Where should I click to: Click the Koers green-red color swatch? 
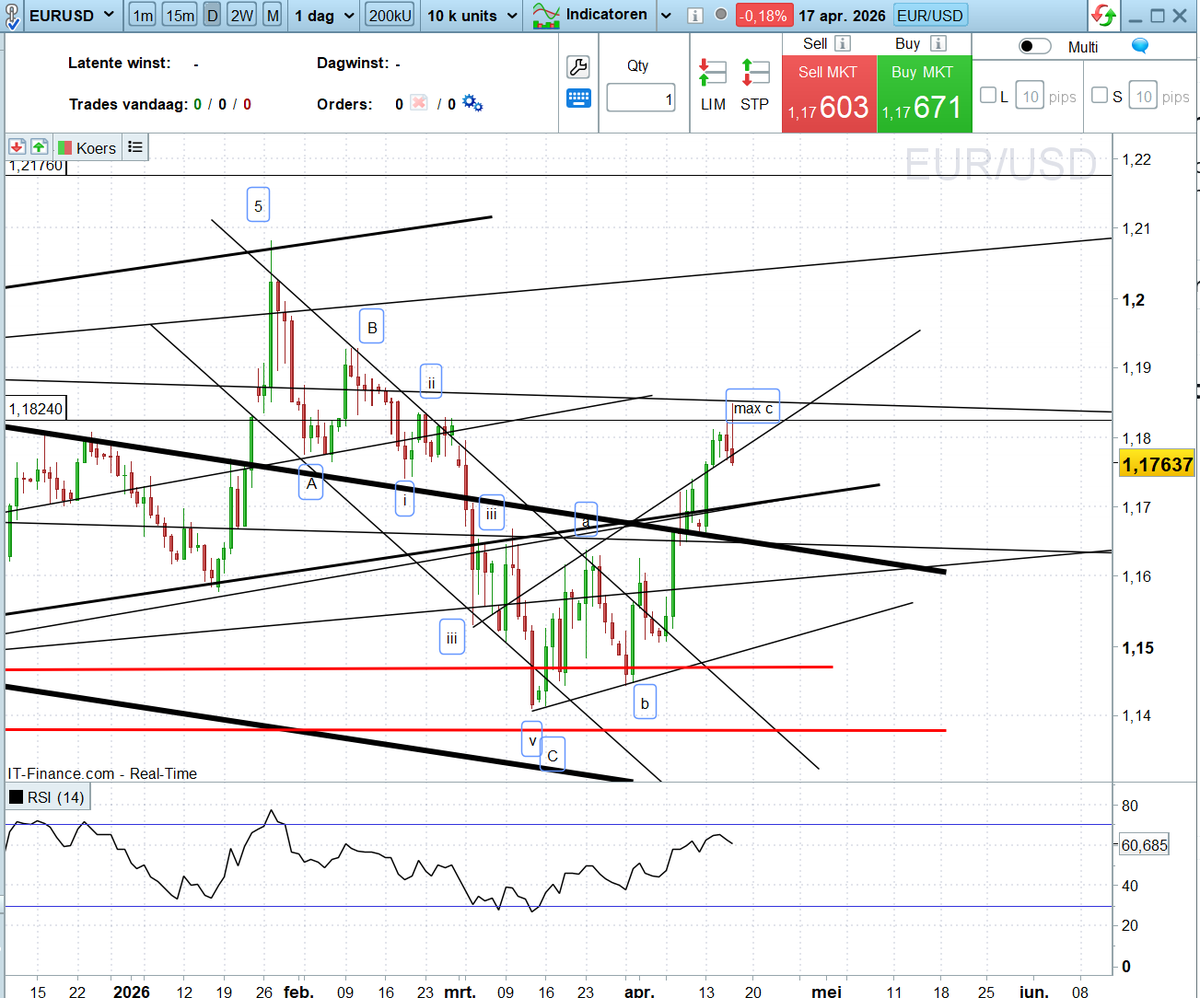(66, 146)
